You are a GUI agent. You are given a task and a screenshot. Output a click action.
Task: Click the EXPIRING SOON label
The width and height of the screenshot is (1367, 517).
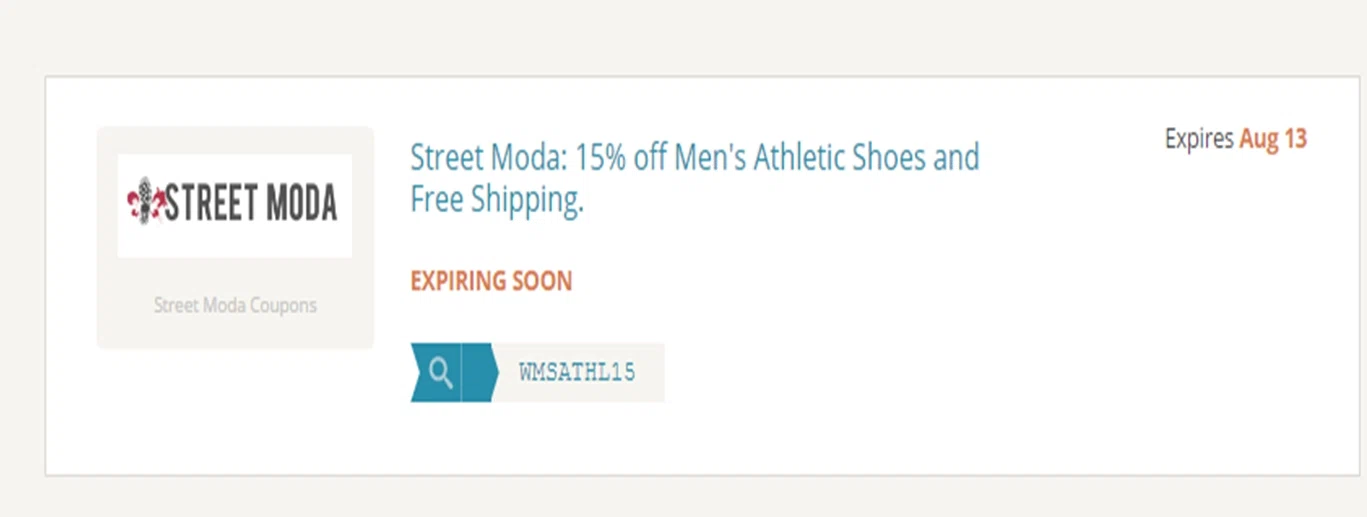point(491,281)
